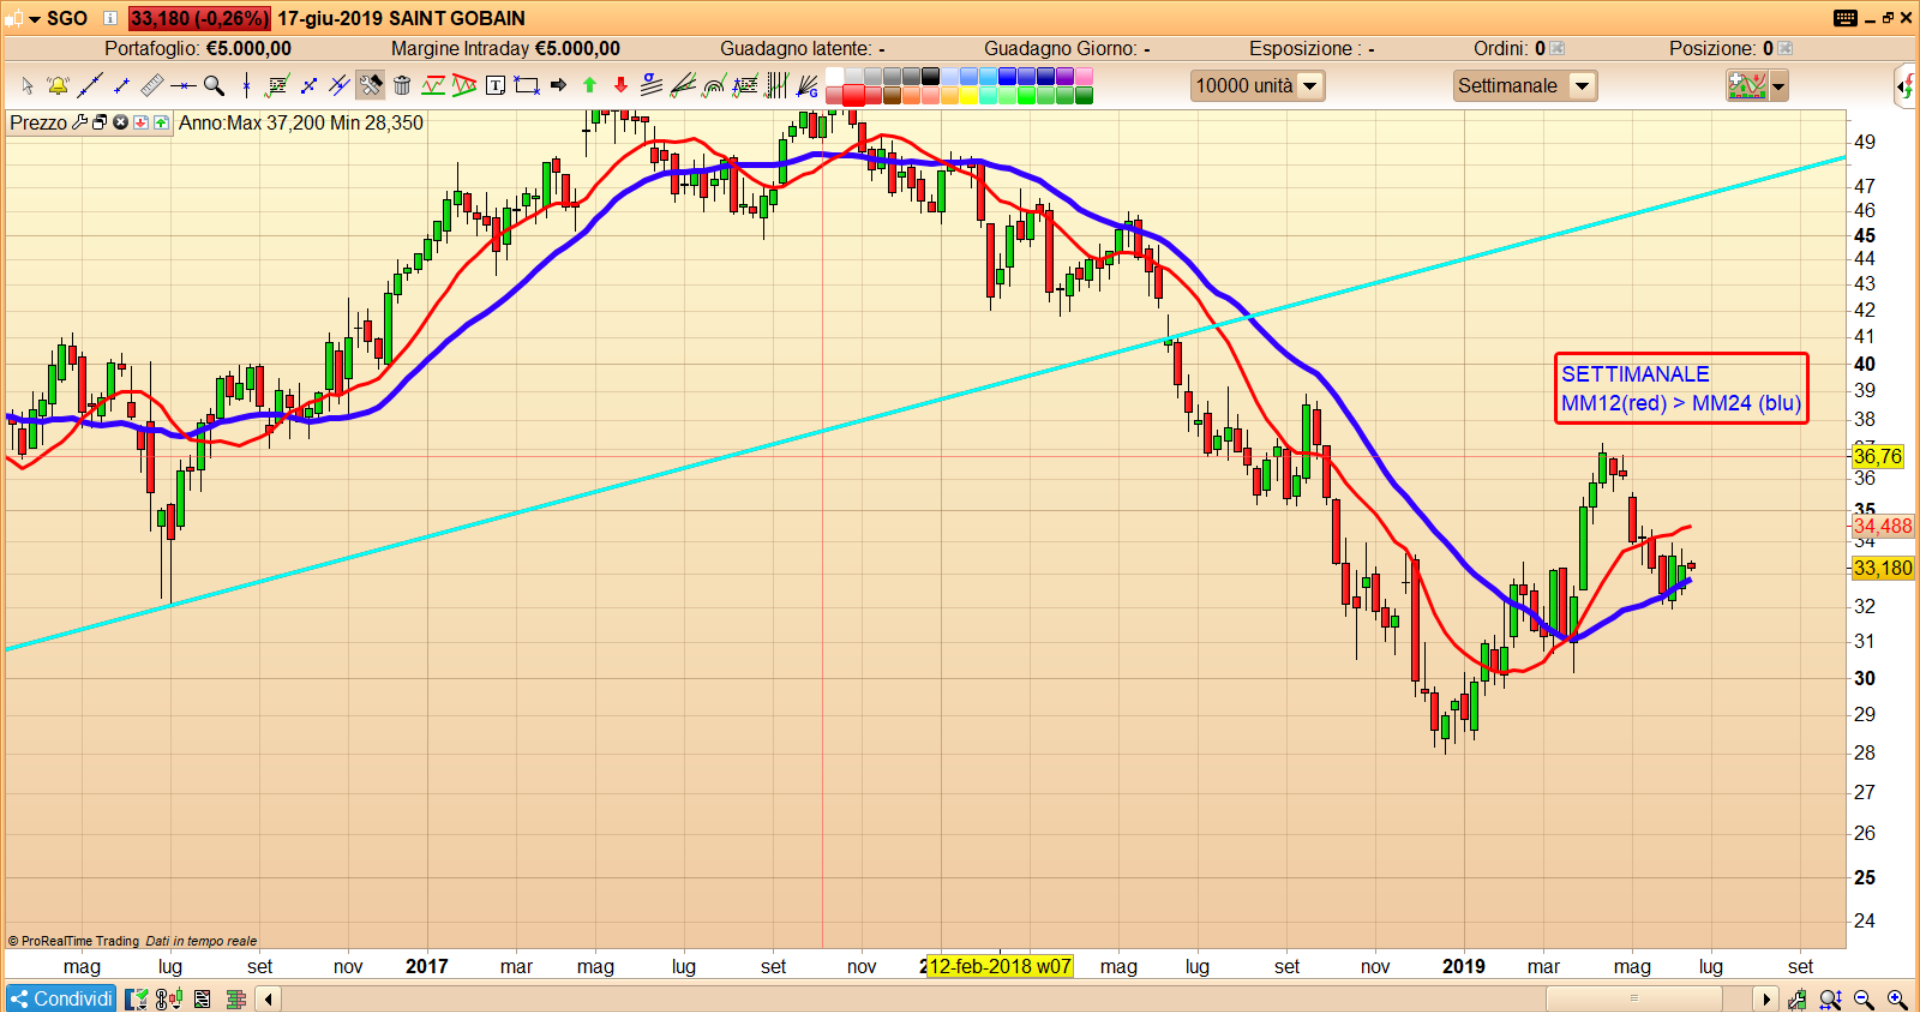Toggle the hammer and wrench drawing settings
Screen dimensions: 1920x1012
[x=371, y=86]
